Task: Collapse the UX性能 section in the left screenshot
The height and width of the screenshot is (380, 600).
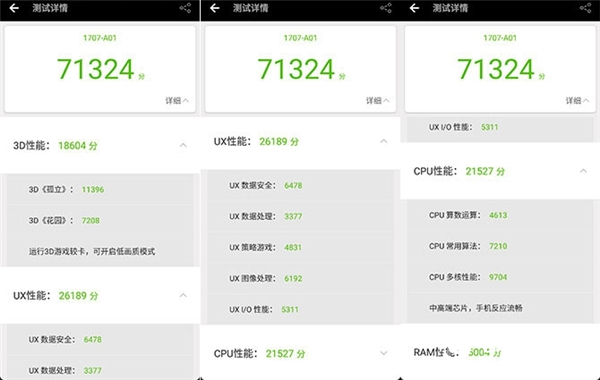Action: tap(183, 295)
